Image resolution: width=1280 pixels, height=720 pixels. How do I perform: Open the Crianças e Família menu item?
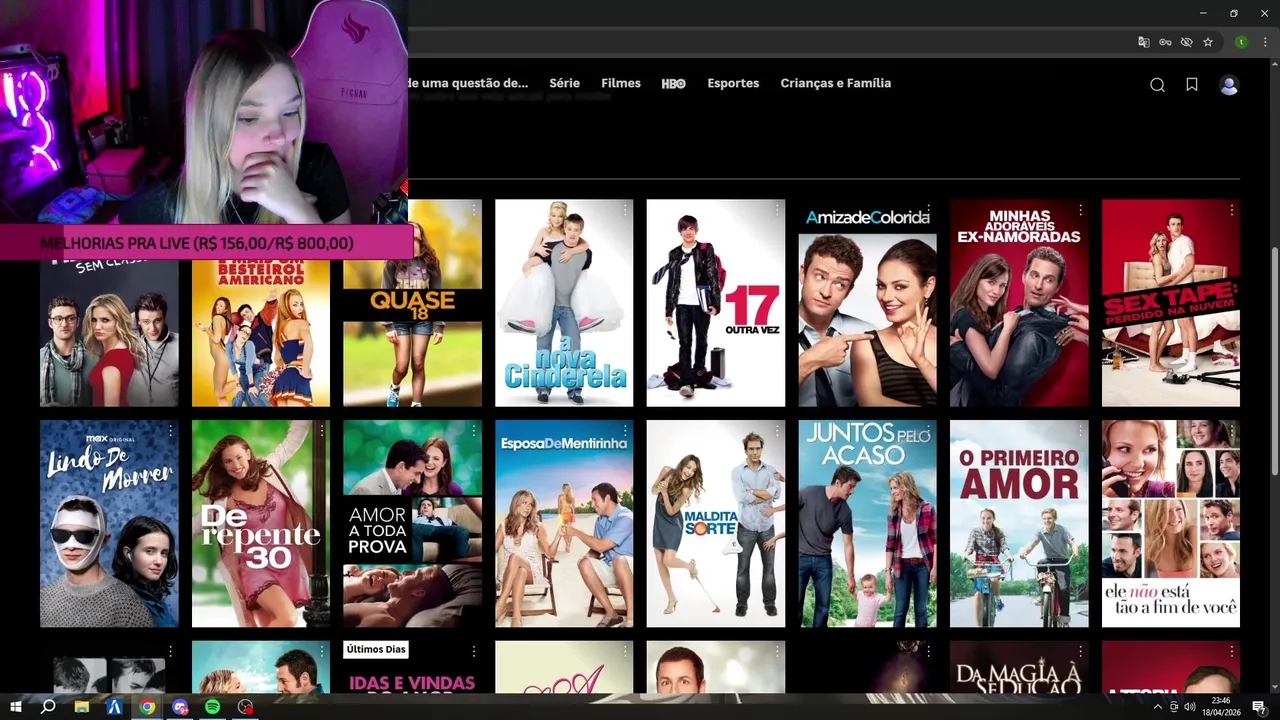(x=836, y=83)
